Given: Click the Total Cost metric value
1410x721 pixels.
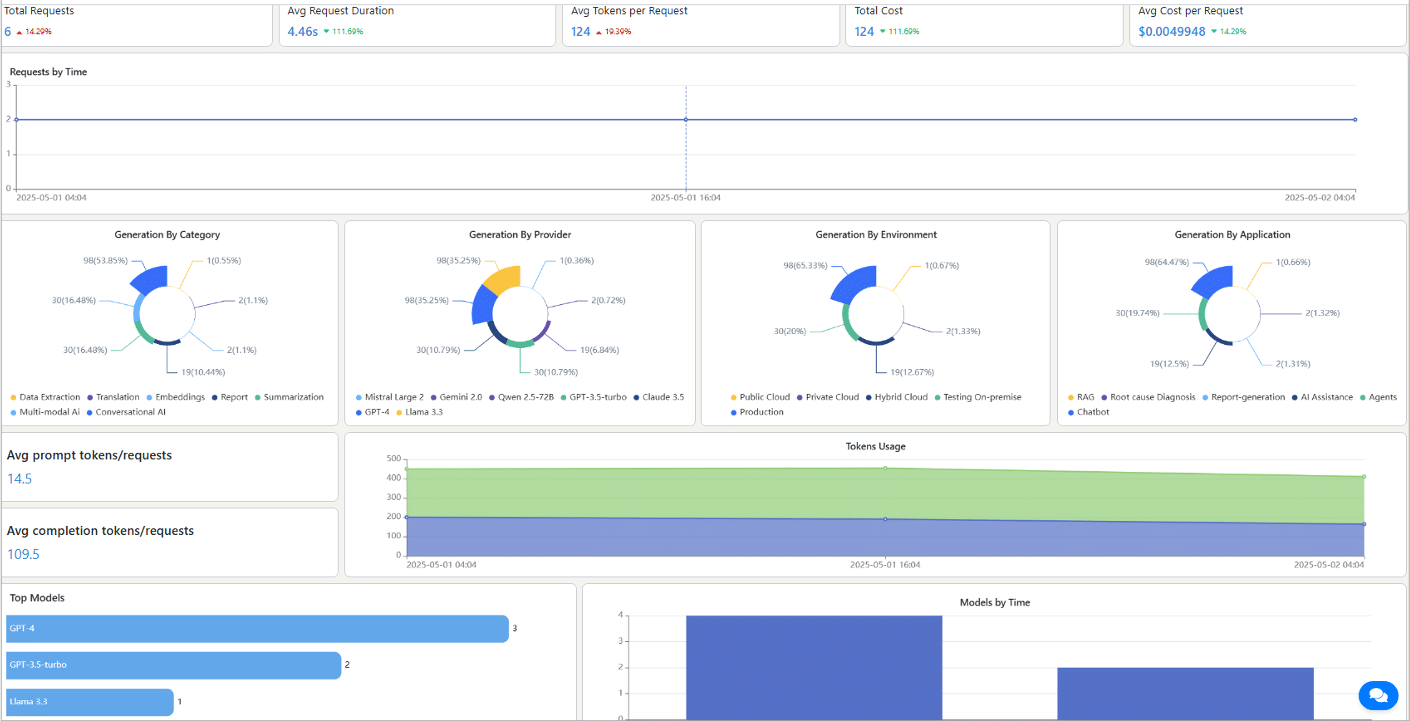Looking at the screenshot, I should [864, 32].
